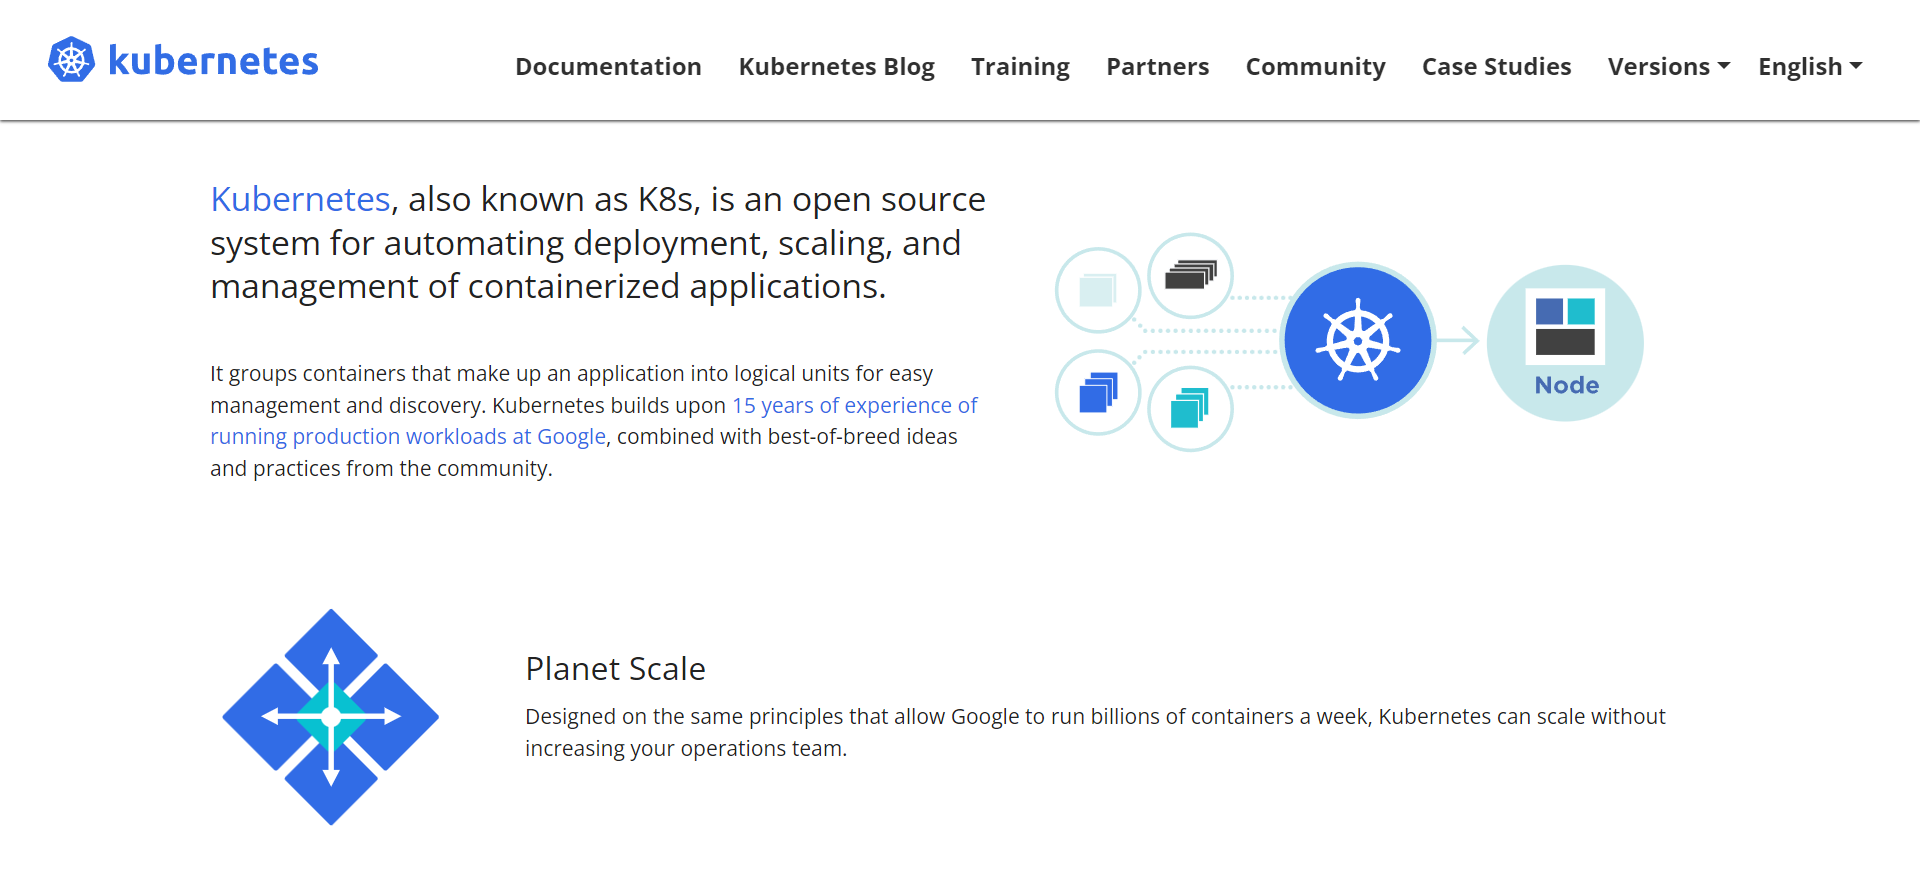Screen dimensions: 1920x878
Task: Open '15 years of experience of' link
Action: 855,405
